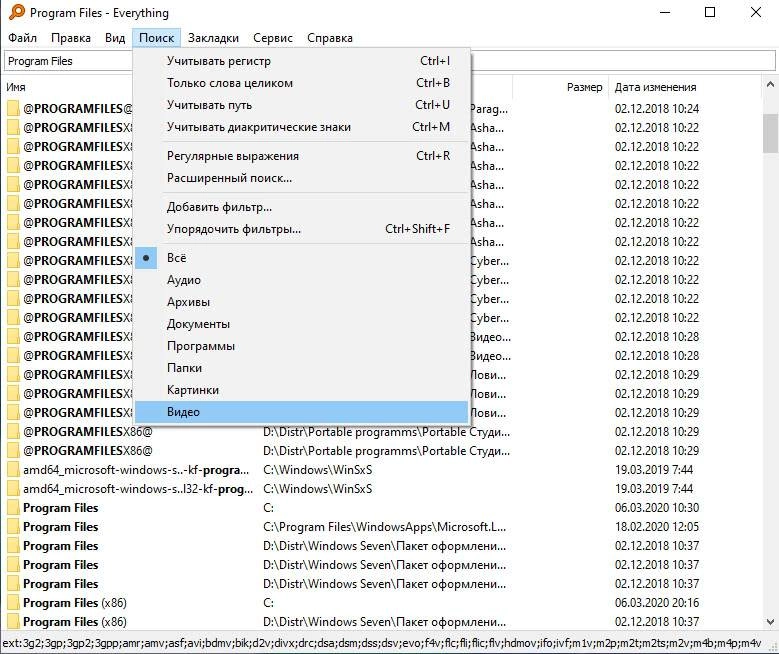Close the Everything window
The image size is (779, 654).
tap(756, 12)
